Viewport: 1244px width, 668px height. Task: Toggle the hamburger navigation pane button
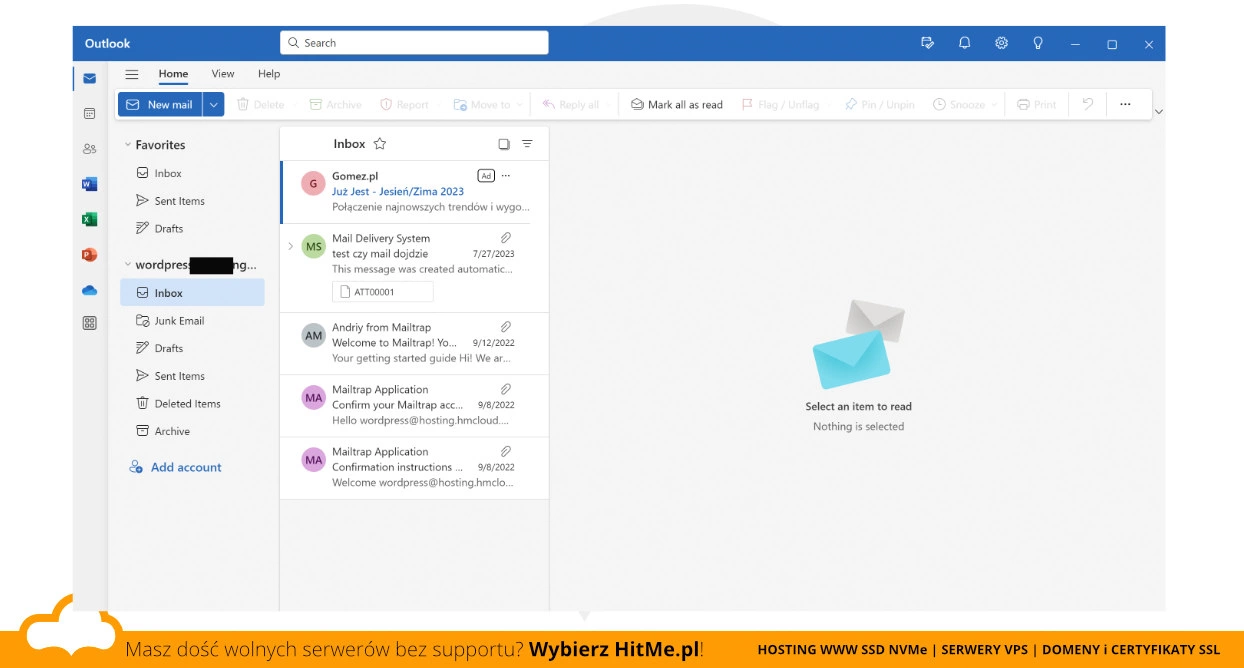(132, 74)
